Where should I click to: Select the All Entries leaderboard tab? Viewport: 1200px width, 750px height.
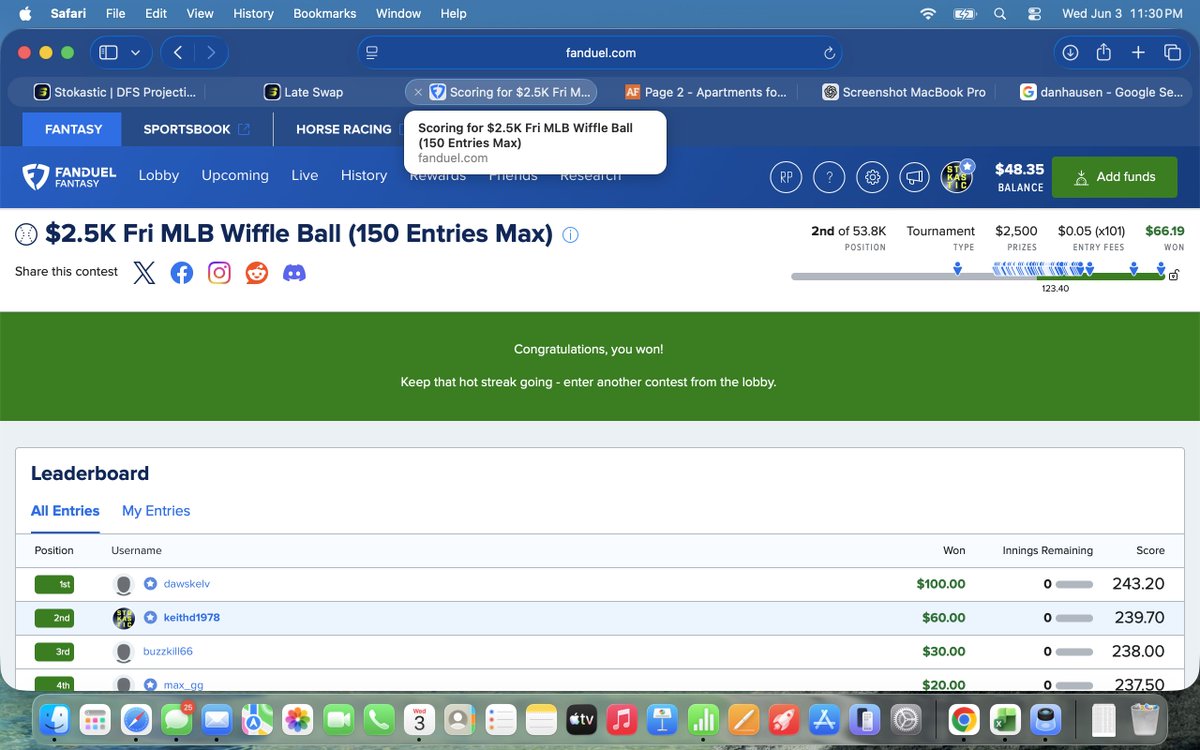point(65,511)
